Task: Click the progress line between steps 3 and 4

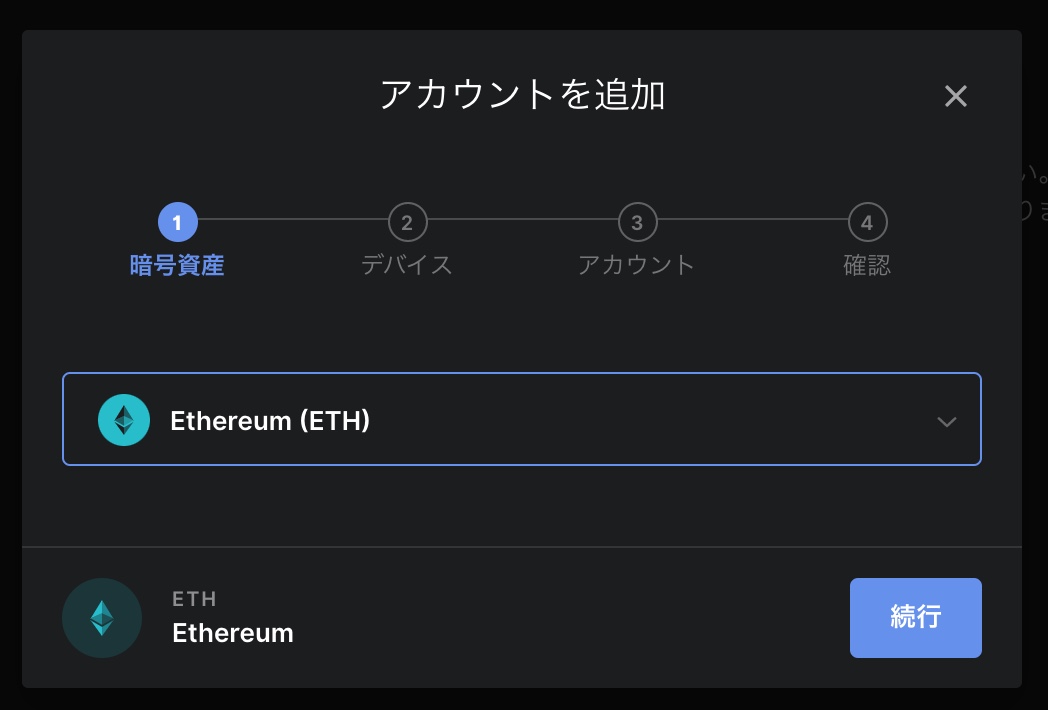Action: pos(752,219)
